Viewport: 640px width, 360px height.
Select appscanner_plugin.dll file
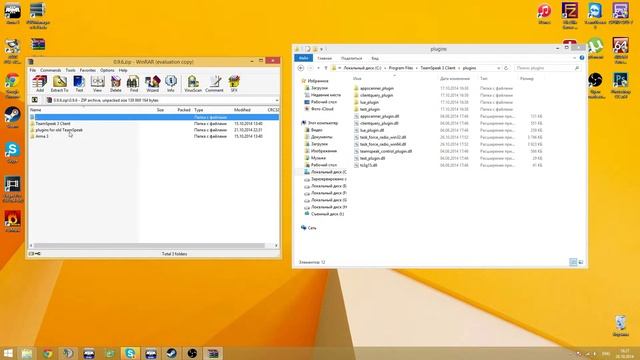pos(379,116)
